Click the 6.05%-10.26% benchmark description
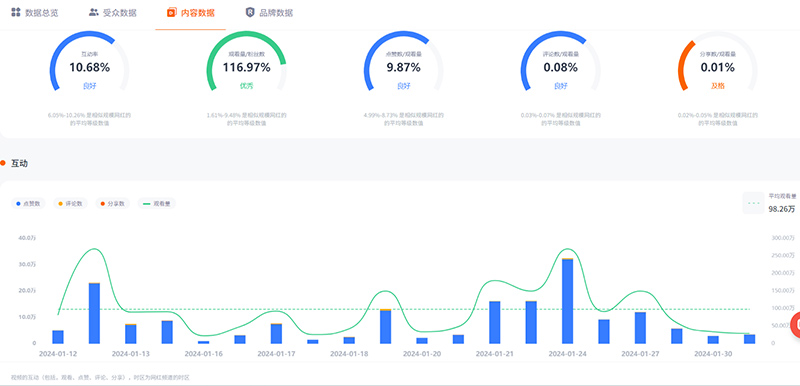 pos(89,119)
